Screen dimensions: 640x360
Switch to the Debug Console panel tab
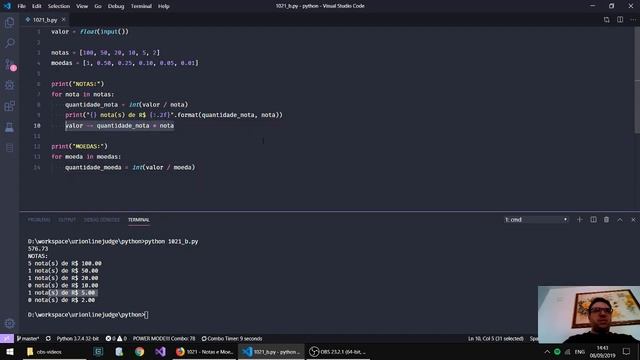(102, 220)
